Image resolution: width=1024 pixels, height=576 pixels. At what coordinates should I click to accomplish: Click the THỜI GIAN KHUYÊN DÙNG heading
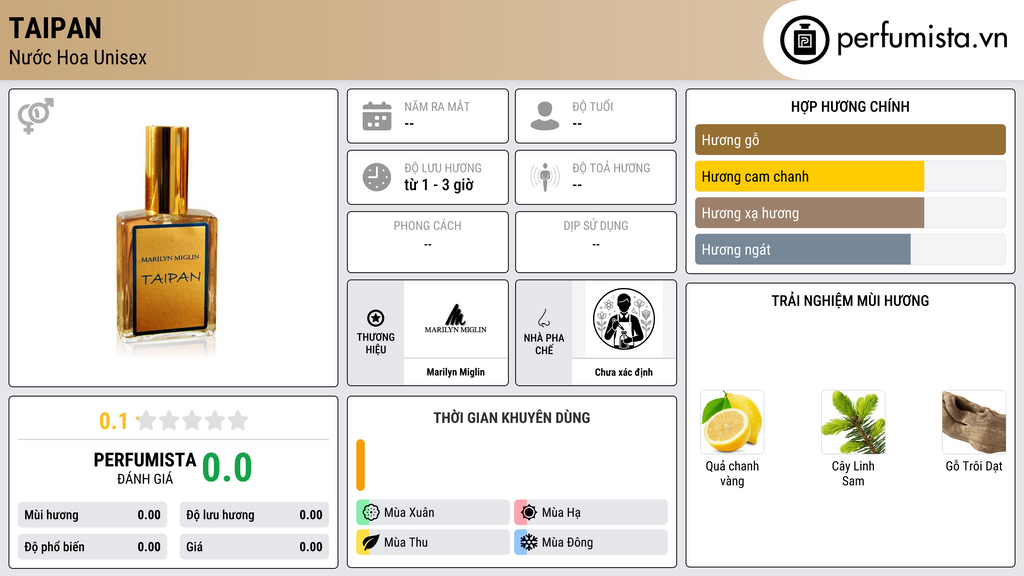pos(512,418)
